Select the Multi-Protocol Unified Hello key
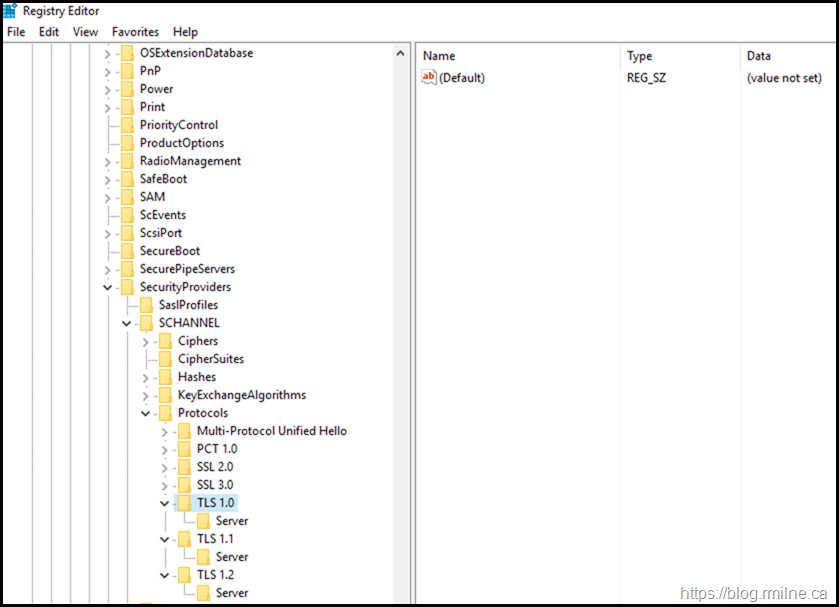839x607 pixels. (271, 431)
